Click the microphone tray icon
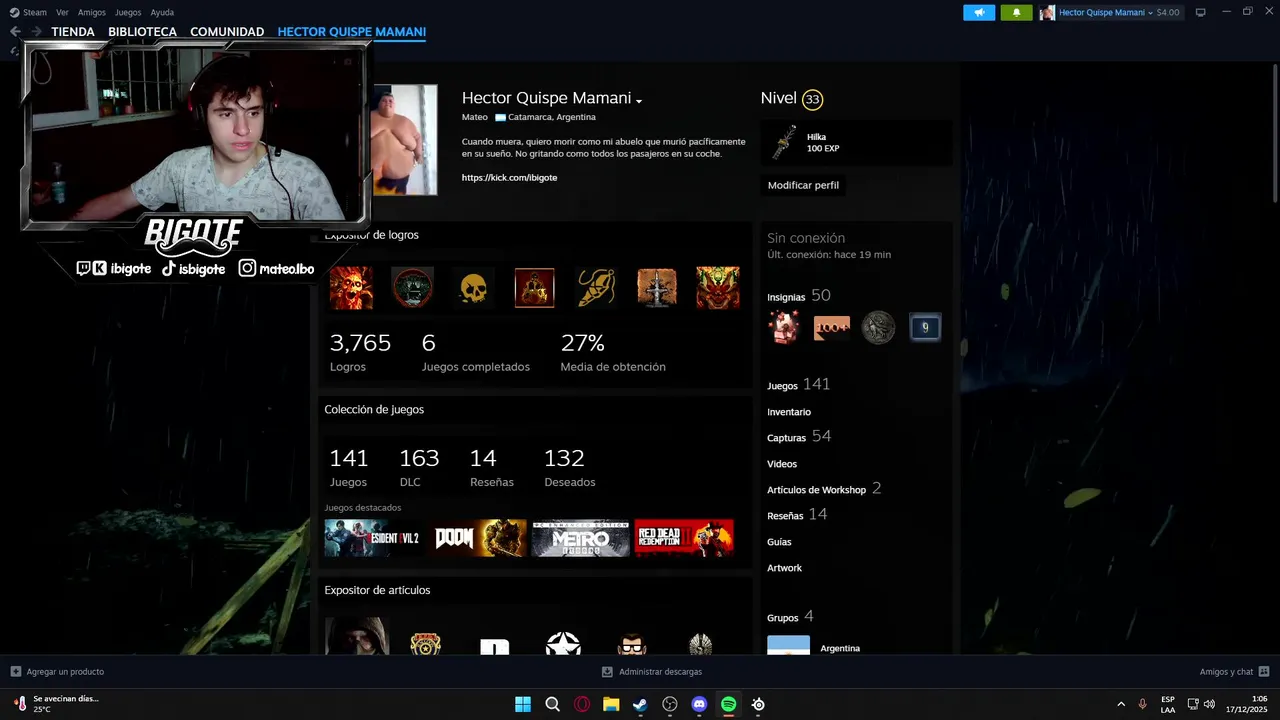Screen dimensions: 1280x720 pyautogui.click(x=1142, y=704)
